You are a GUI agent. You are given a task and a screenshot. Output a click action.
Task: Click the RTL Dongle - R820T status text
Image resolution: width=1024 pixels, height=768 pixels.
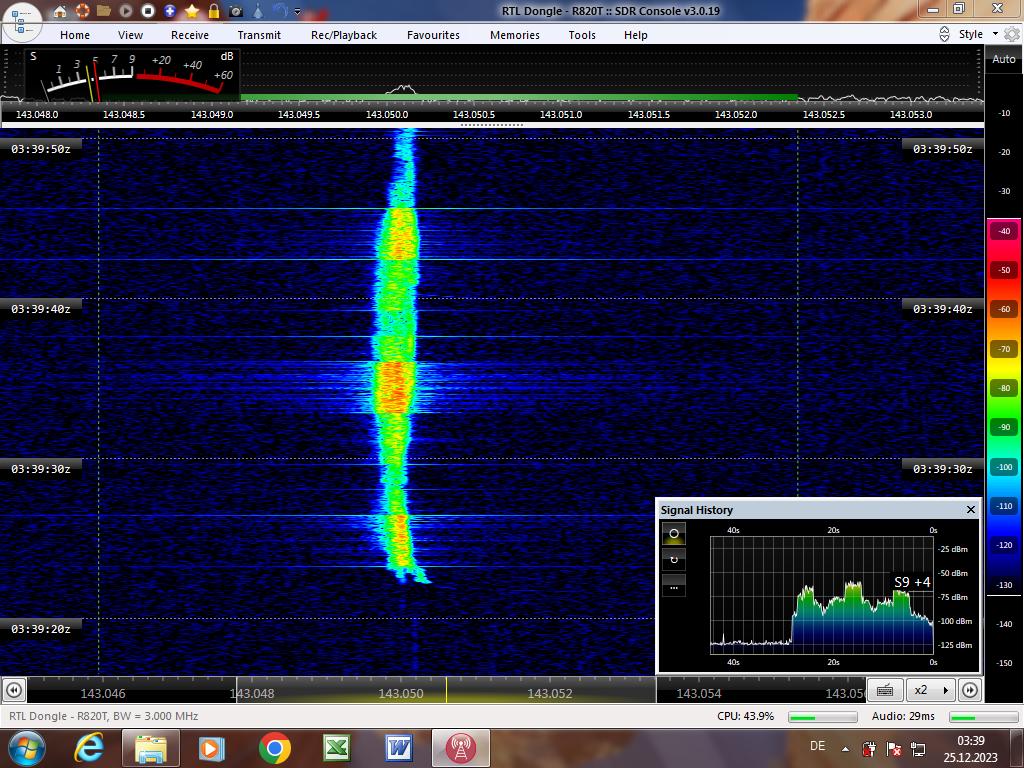tap(104, 716)
